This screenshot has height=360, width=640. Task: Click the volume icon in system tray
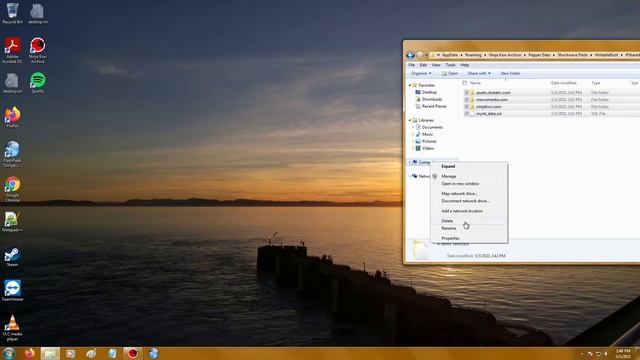pyautogui.click(x=606, y=353)
